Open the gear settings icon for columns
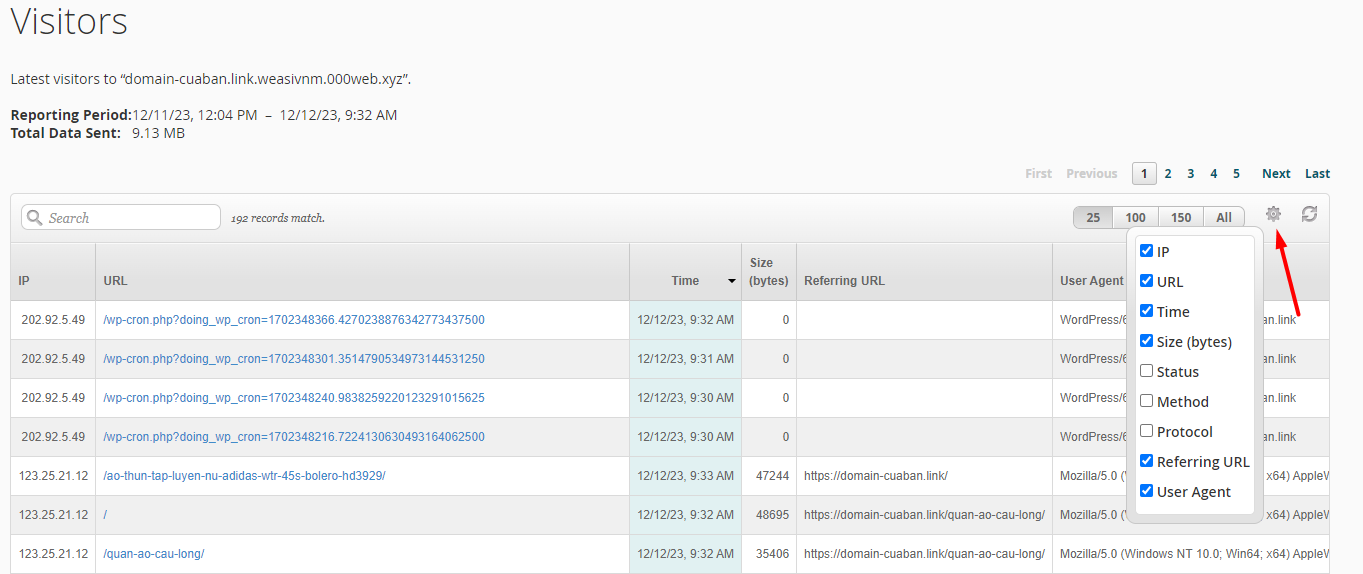Image resolution: width=1363 pixels, height=574 pixels. click(1273, 213)
